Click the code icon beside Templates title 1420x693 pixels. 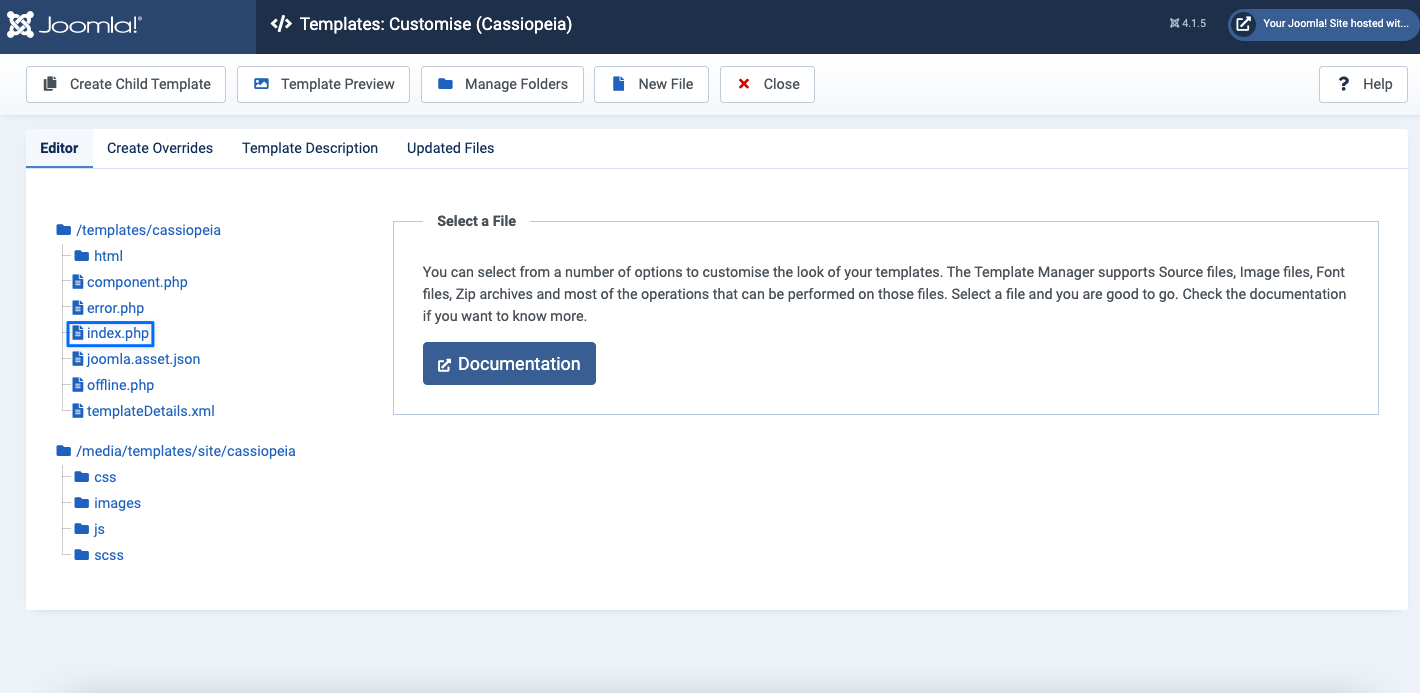(x=281, y=24)
